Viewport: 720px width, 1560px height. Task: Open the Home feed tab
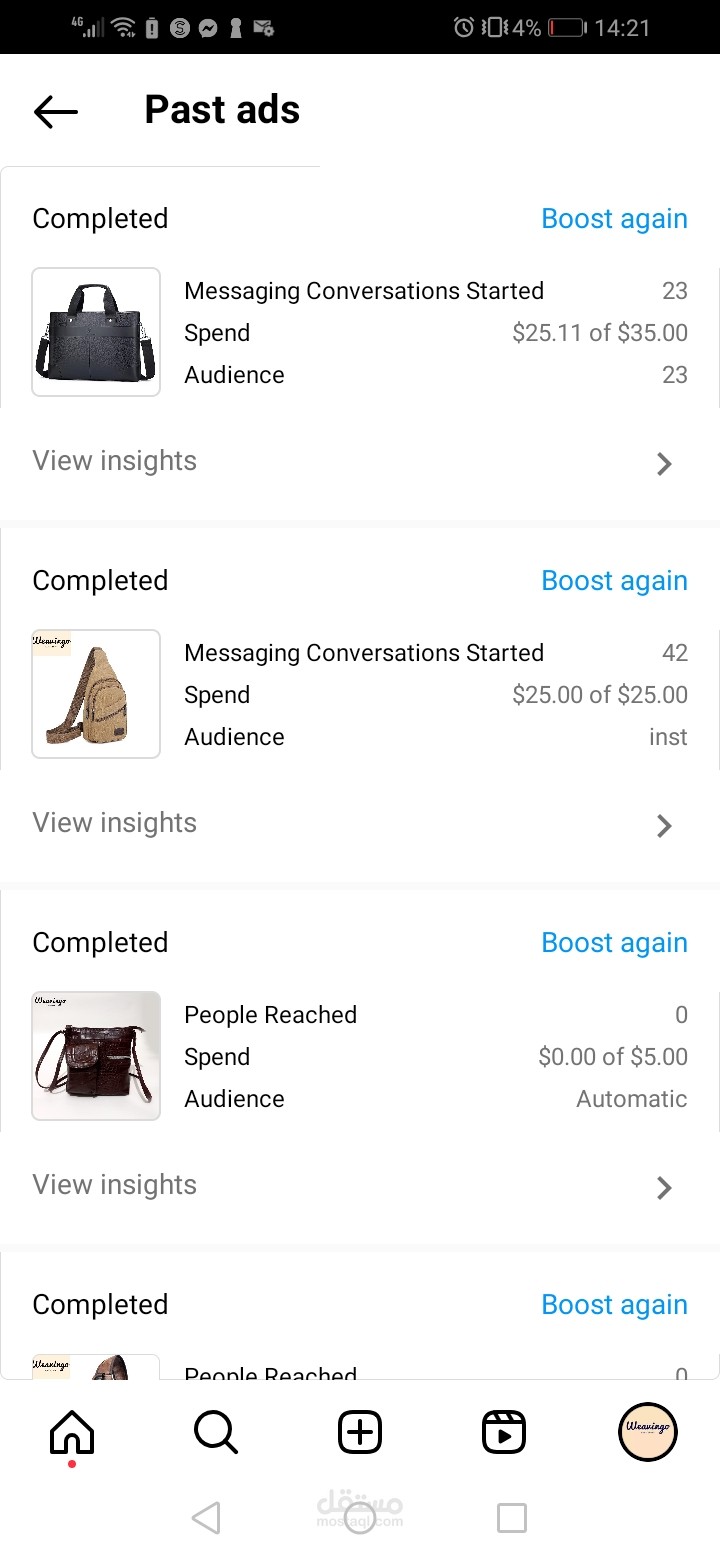pos(72,1433)
